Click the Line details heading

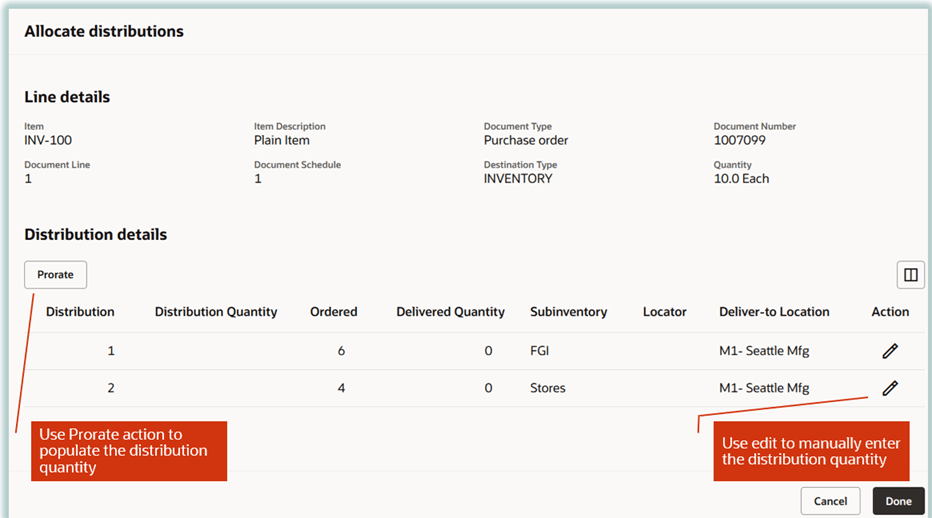pyautogui.click(x=67, y=97)
